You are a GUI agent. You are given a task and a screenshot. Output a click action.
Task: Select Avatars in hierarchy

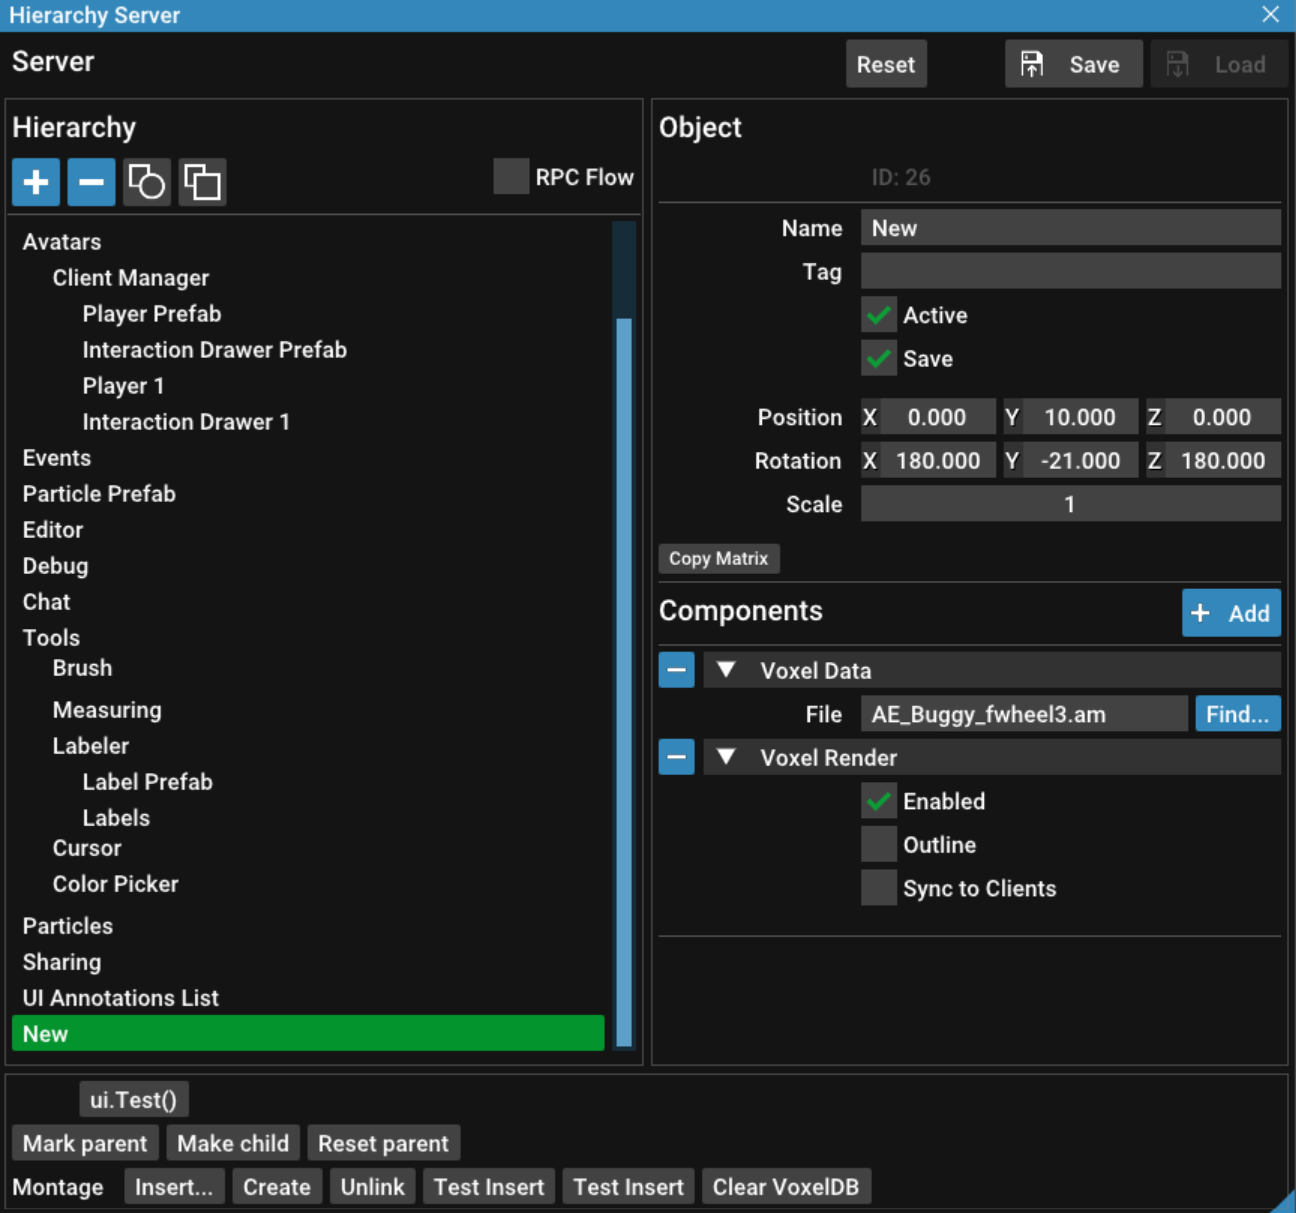62,242
